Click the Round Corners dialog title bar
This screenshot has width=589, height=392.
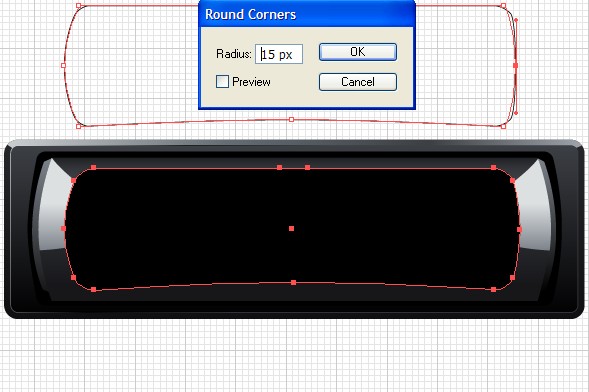pos(307,14)
